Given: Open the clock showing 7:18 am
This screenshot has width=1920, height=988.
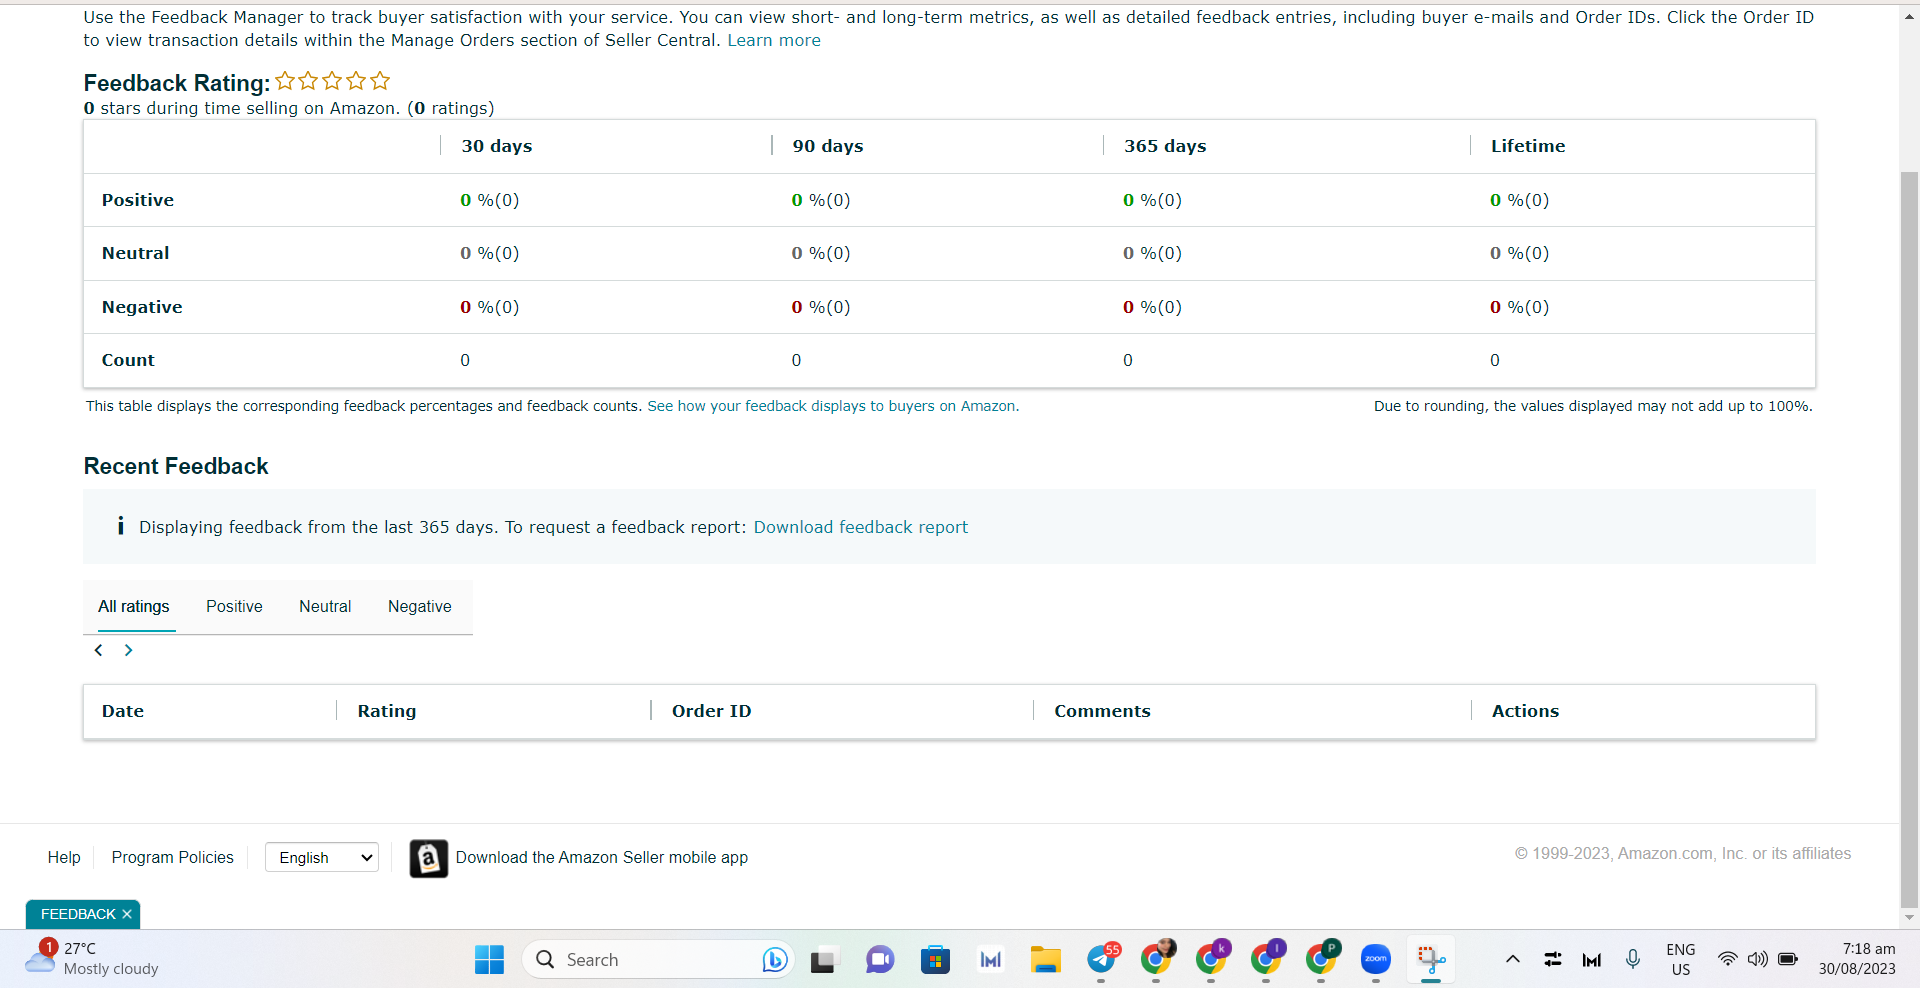Looking at the screenshot, I should pyautogui.click(x=1857, y=959).
